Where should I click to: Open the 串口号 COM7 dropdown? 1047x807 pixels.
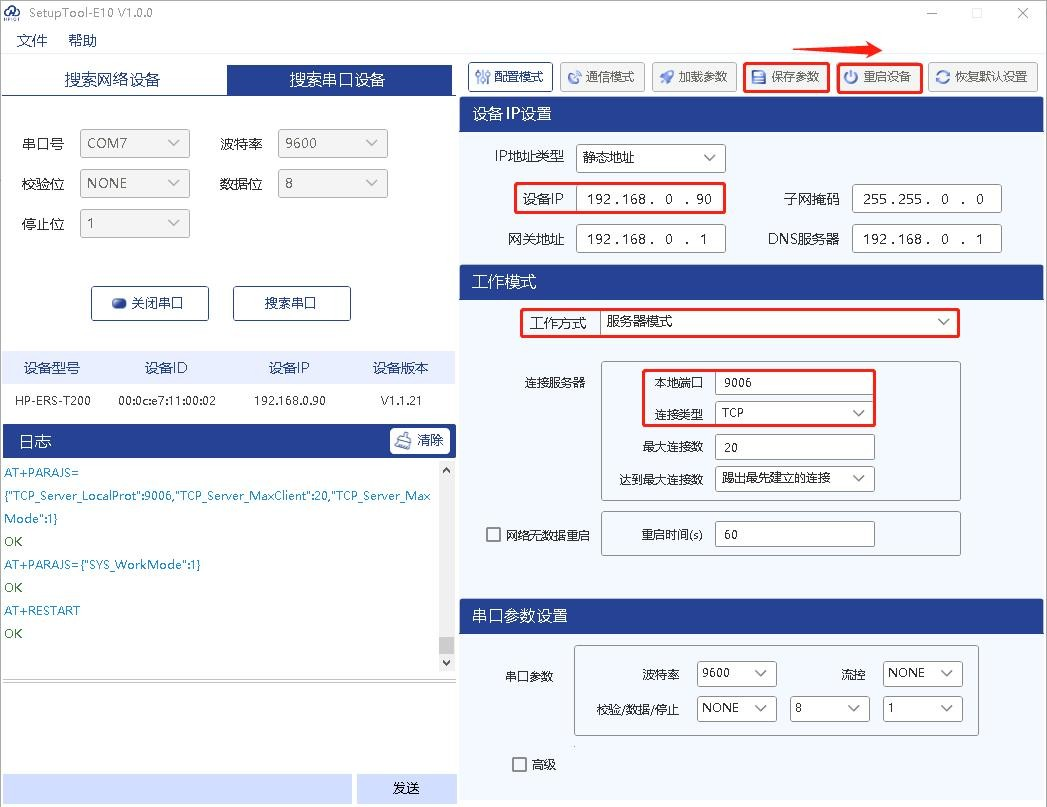[x=134, y=144]
